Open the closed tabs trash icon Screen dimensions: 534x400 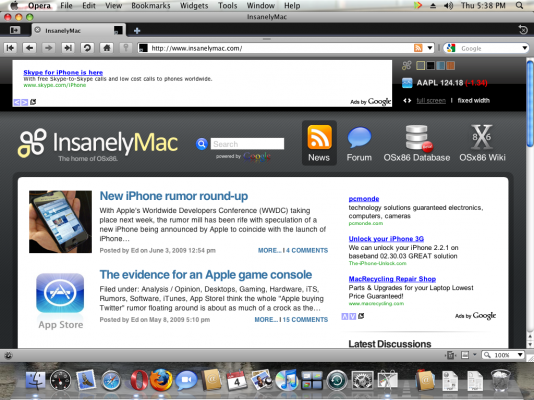tap(523, 30)
